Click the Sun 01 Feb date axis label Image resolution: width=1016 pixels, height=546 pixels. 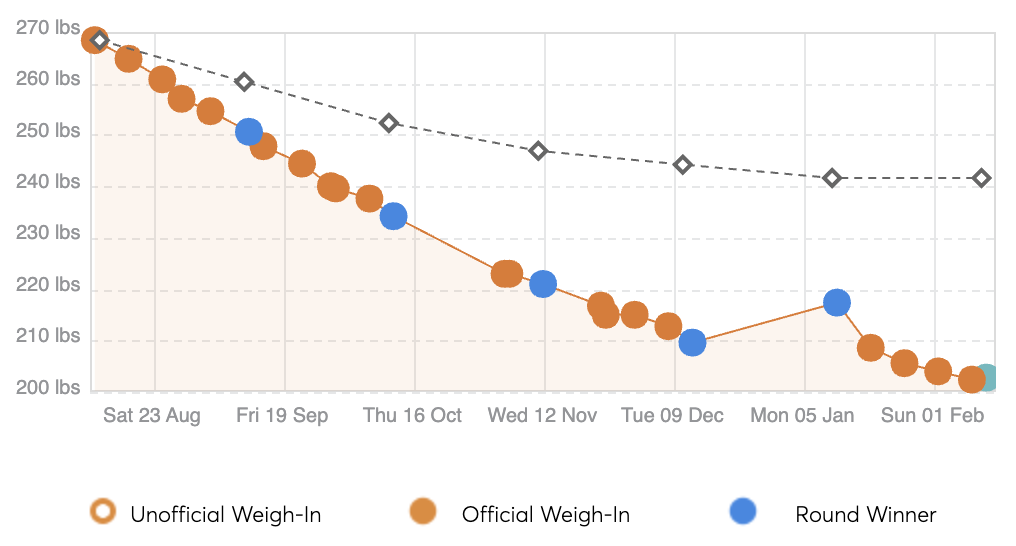pyautogui.click(x=932, y=416)
